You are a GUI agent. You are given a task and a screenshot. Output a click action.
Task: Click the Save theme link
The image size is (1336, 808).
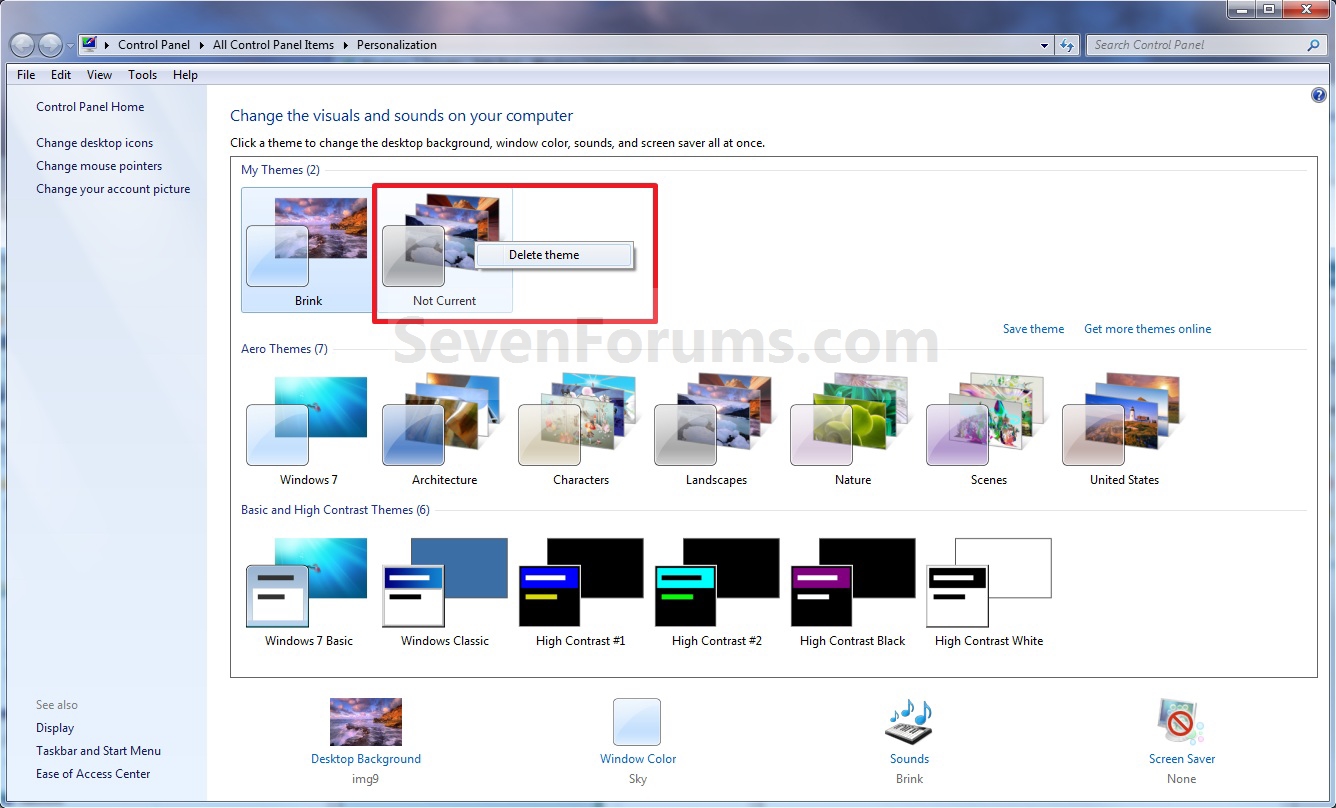click(x=1033, y=328)
